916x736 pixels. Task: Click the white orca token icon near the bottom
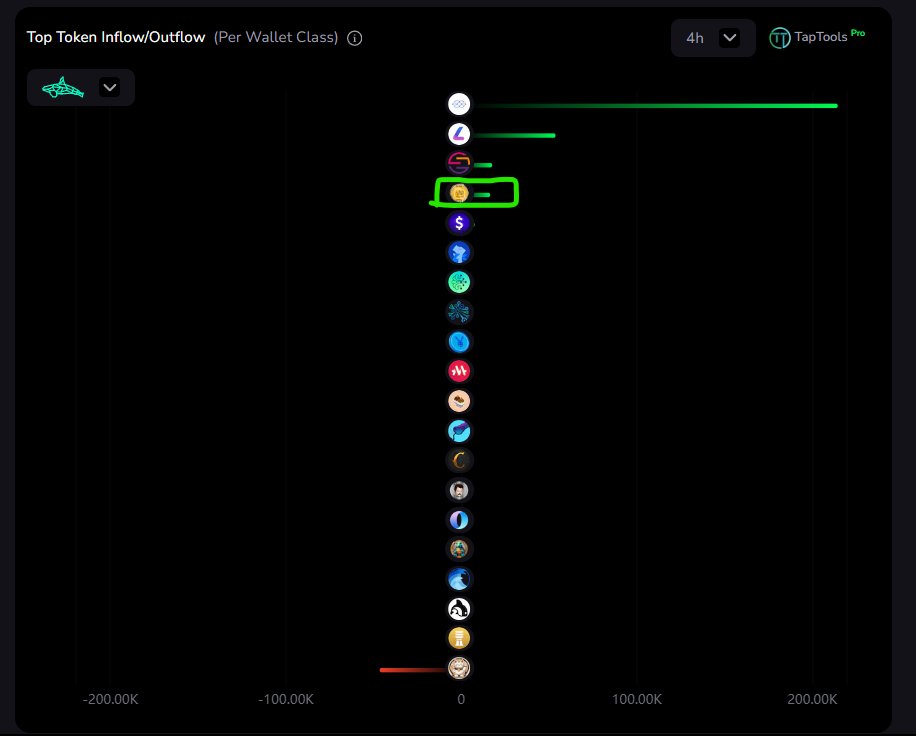click(458, 608)
